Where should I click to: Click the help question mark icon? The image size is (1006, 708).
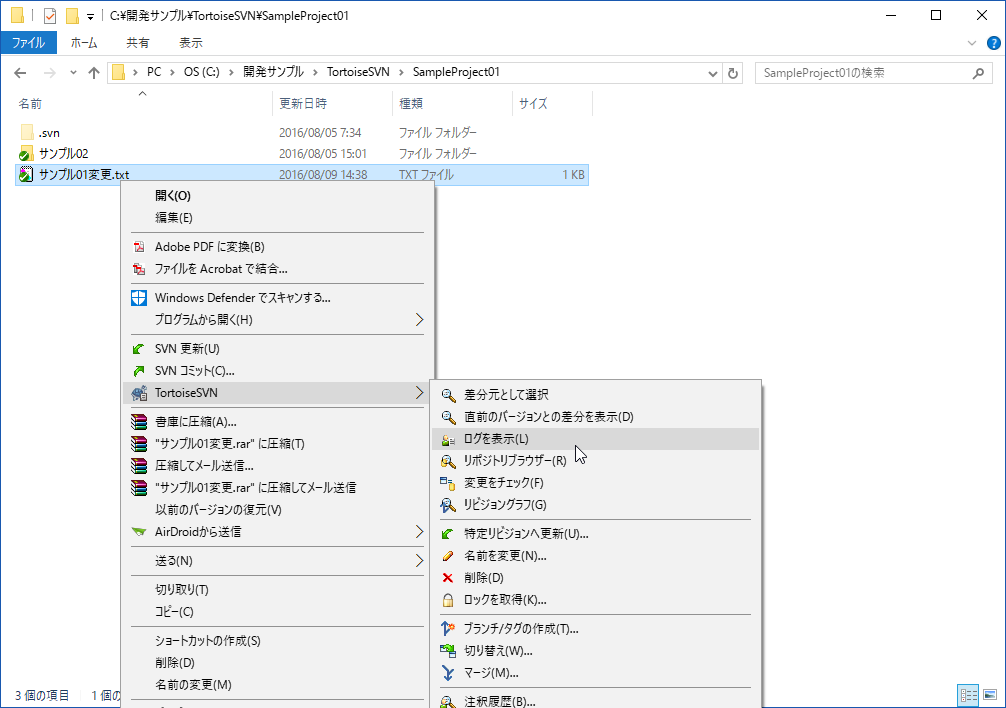pos(993,43)
